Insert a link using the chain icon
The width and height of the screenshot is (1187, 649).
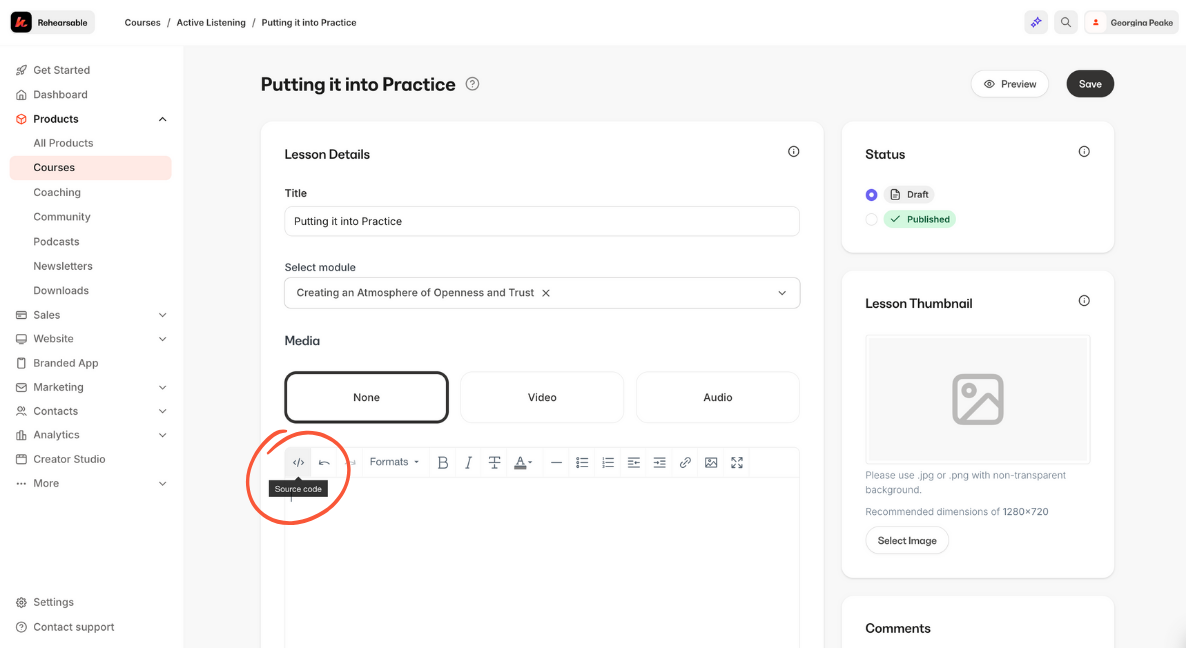point(685,463)
